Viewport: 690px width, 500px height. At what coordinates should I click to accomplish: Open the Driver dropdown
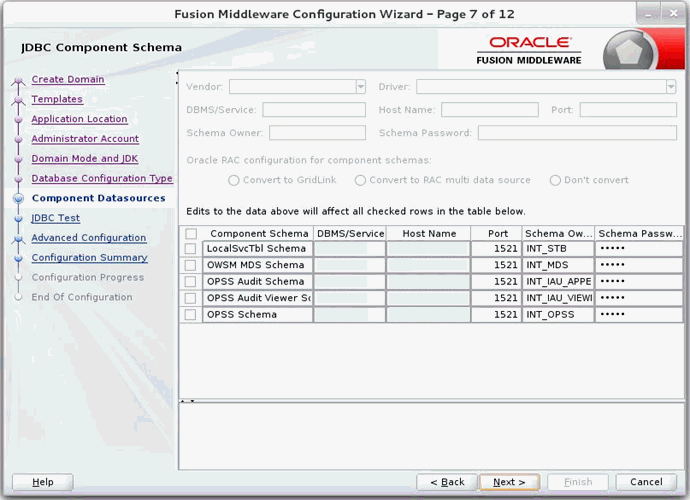click(671, 87)
